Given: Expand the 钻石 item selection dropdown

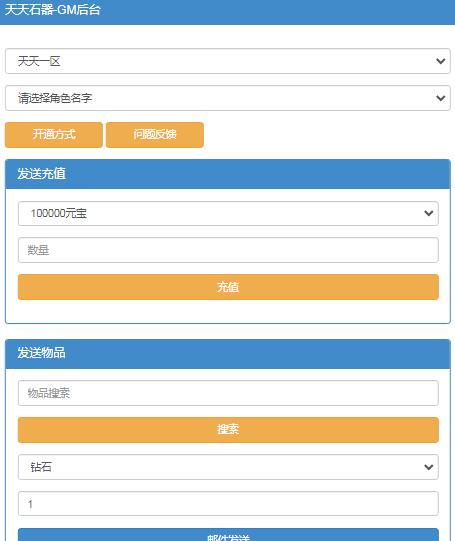Looking at the screenshot, I should [228, 467].
